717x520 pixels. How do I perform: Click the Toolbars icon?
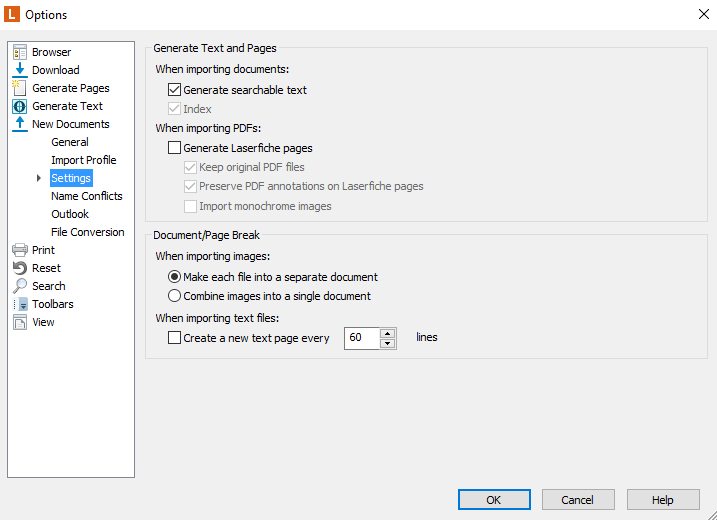[21, 304]
